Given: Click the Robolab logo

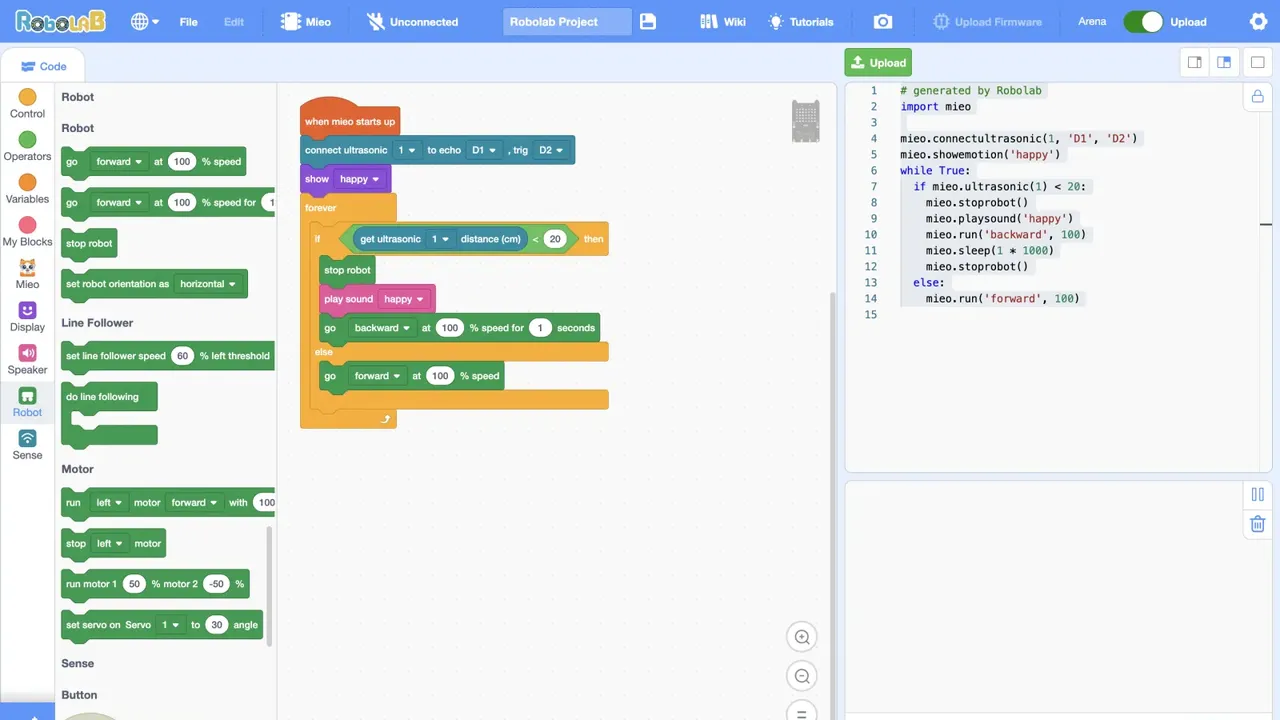Looking at the screenshot, I should point(60,21).
